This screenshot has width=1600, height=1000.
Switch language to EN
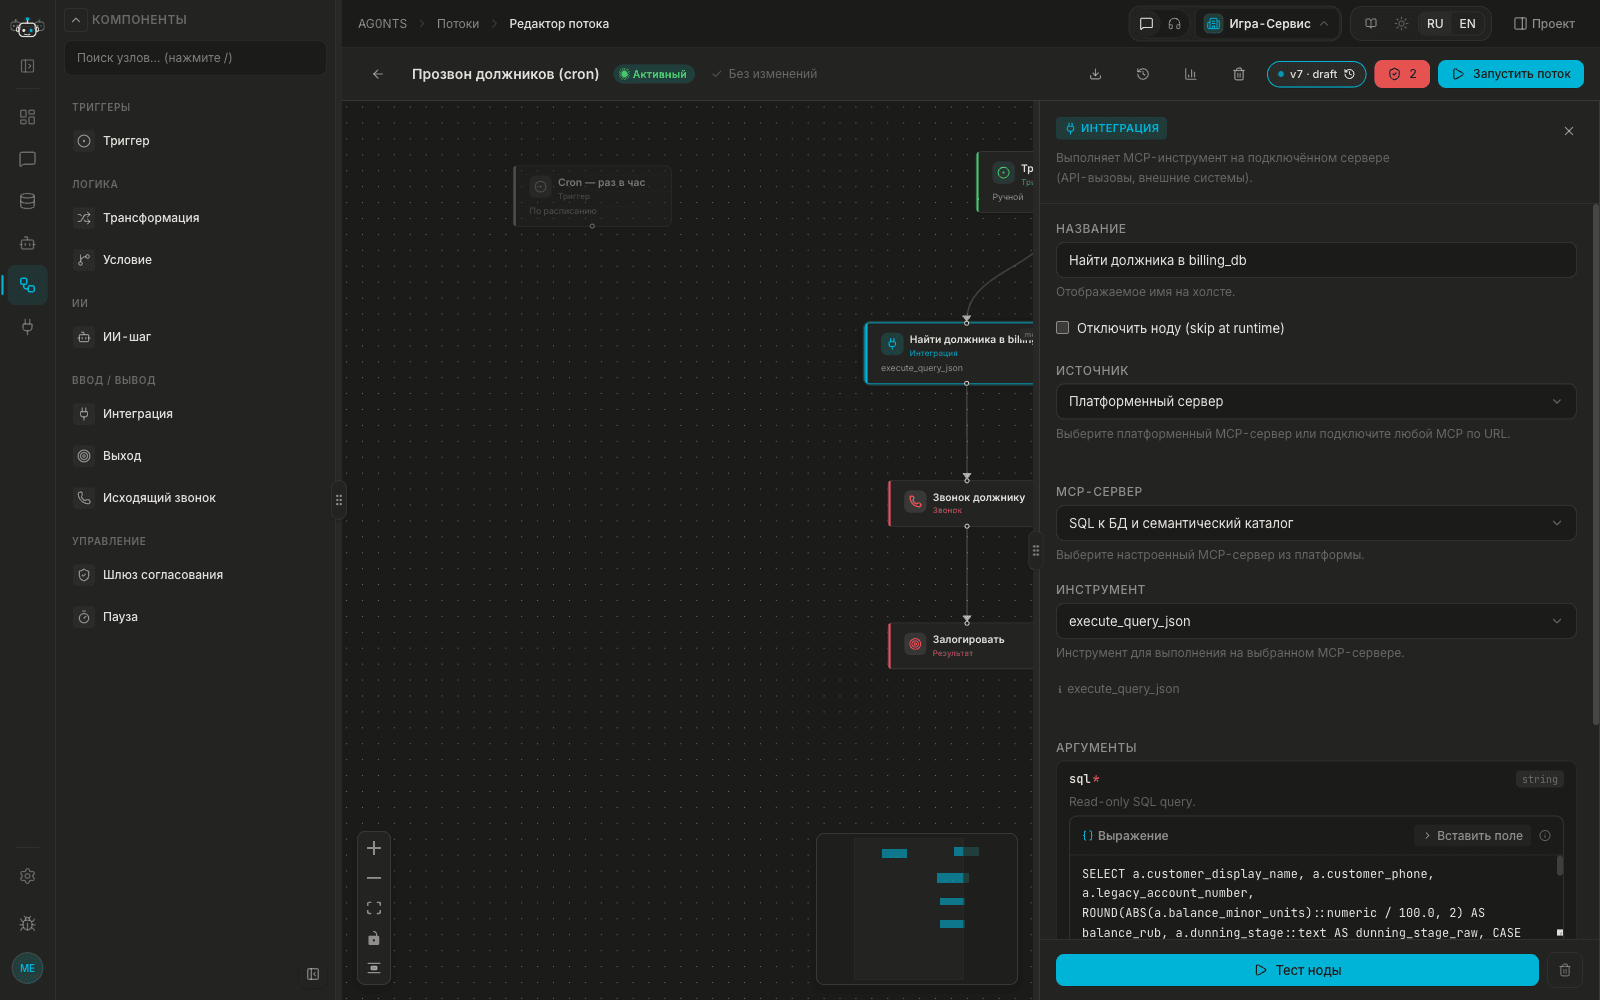(x=1467, y=24)
